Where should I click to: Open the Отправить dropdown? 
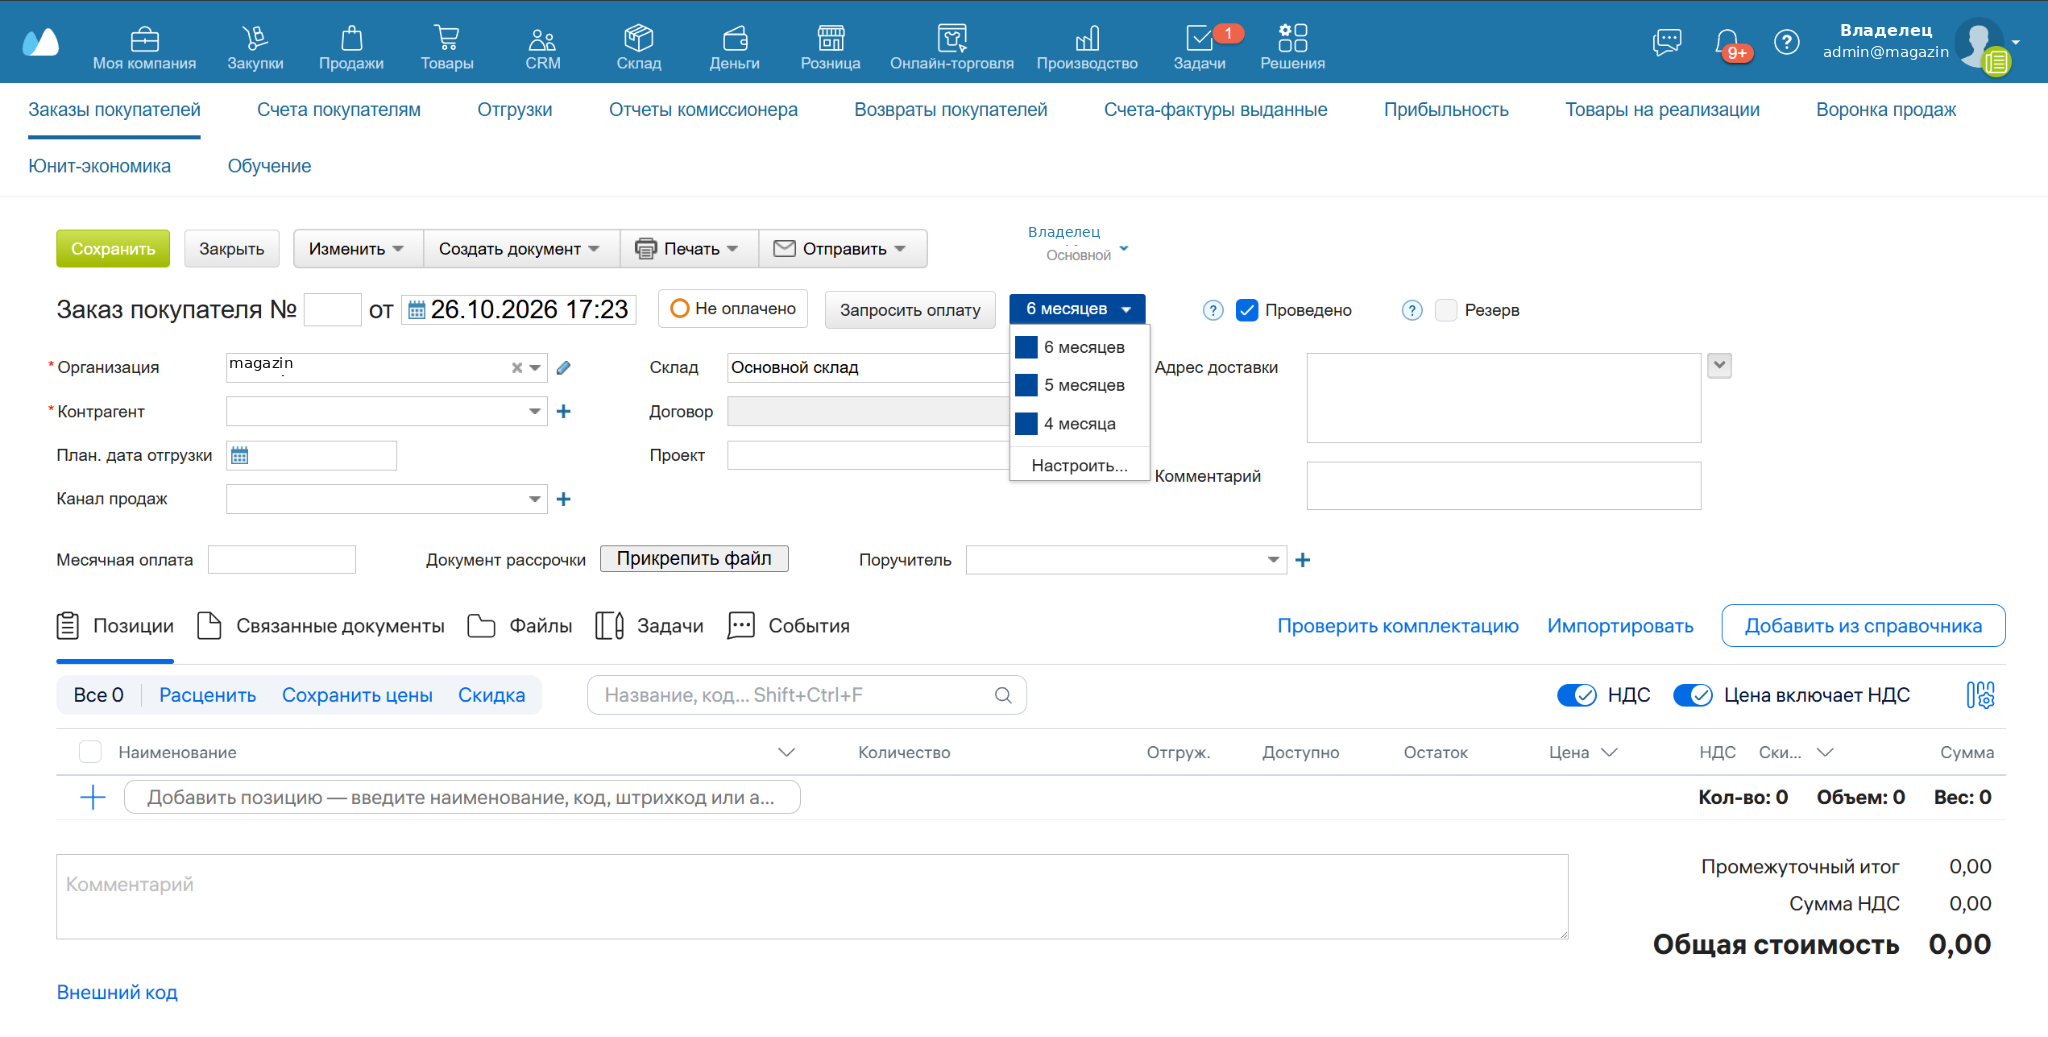click(843, 249)
